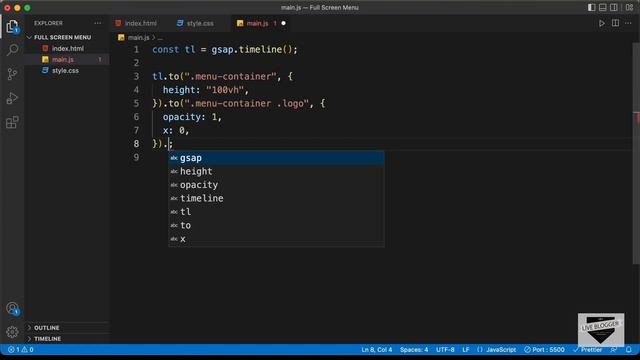Viewport: 640px width, 360px height.
Task: Choose x from the suggestion list
Action: [x=276, y=239]
